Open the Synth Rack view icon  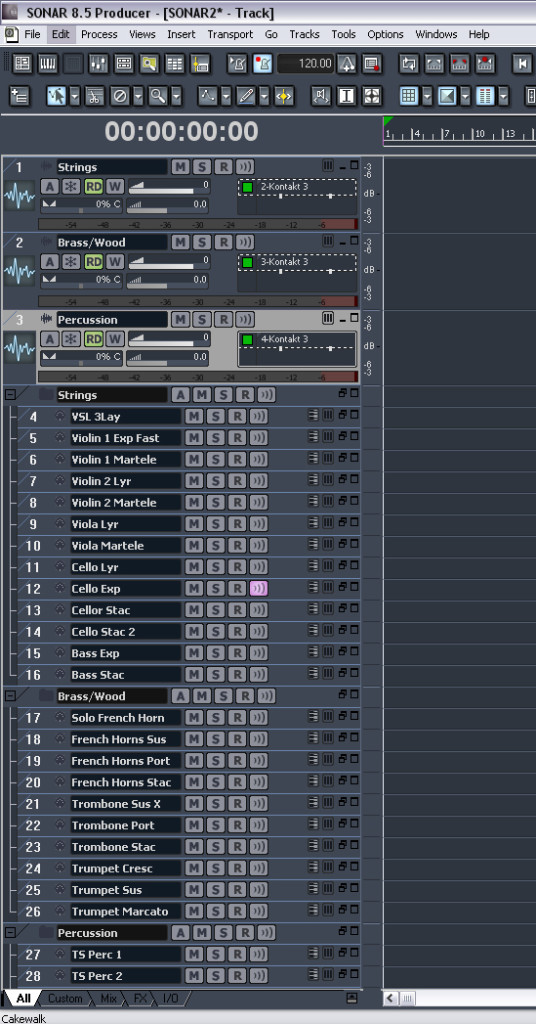(x=123, y=63)
